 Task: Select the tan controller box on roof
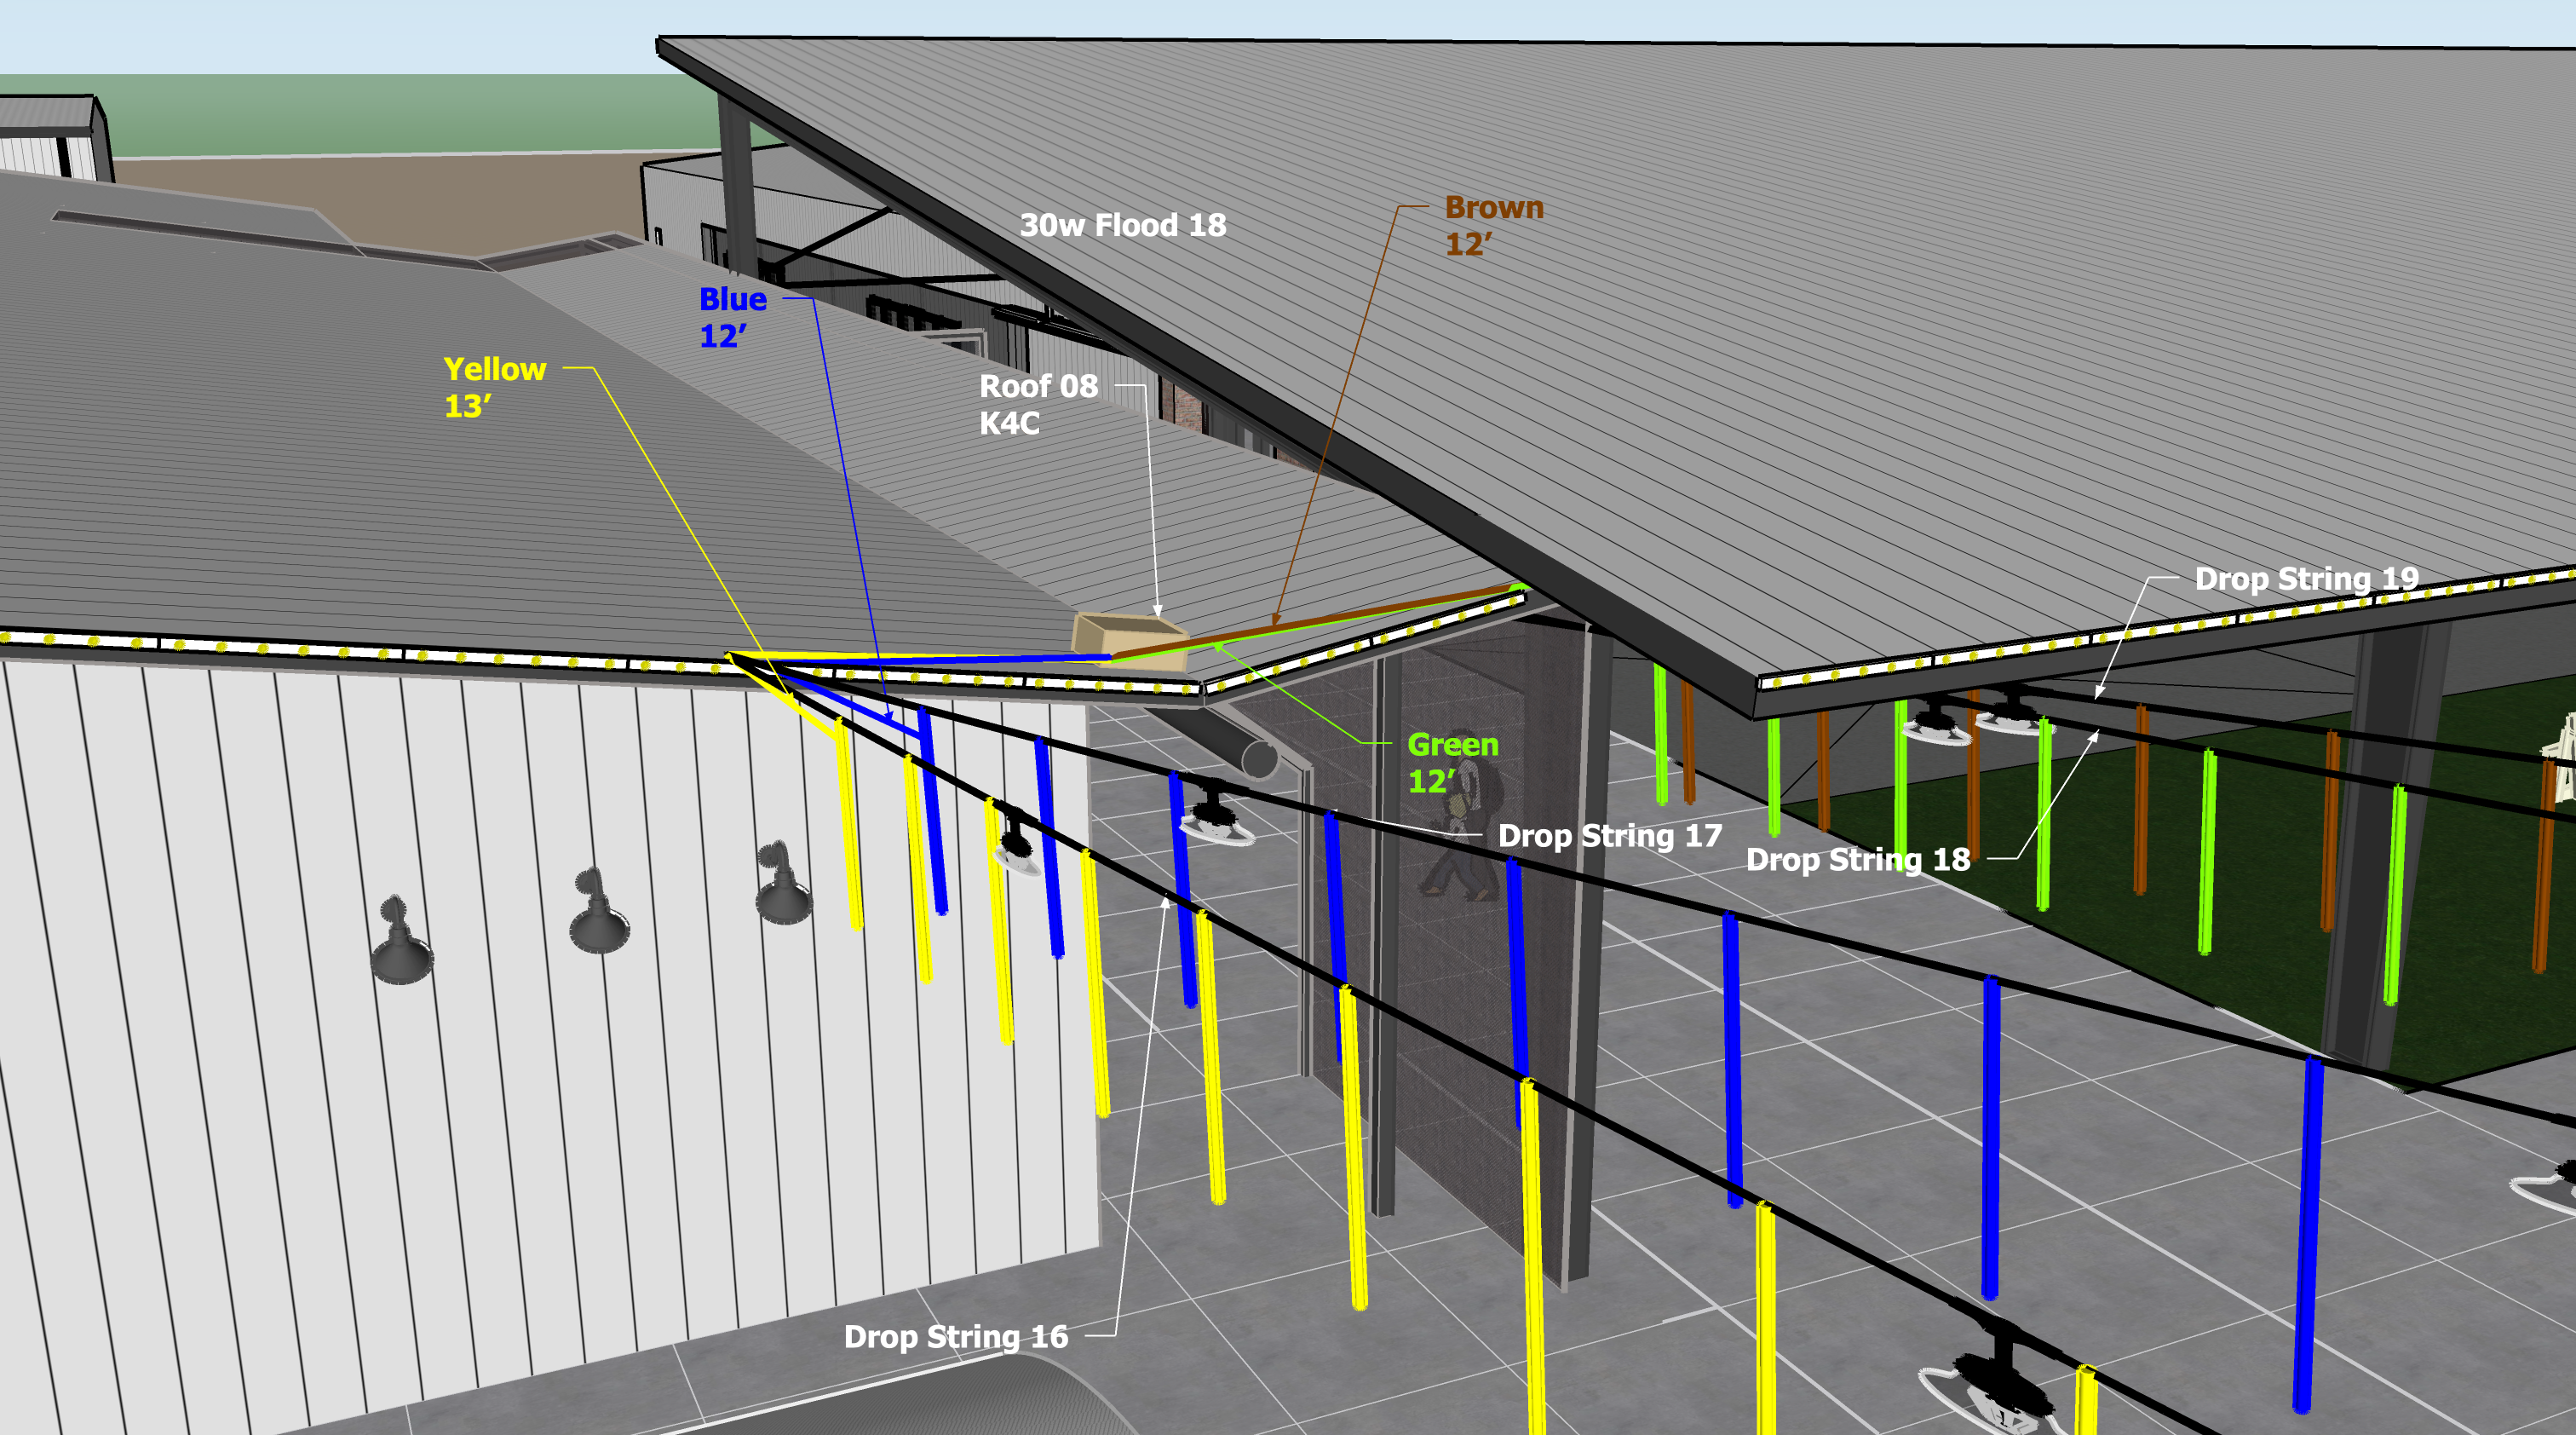point(1130,638)
